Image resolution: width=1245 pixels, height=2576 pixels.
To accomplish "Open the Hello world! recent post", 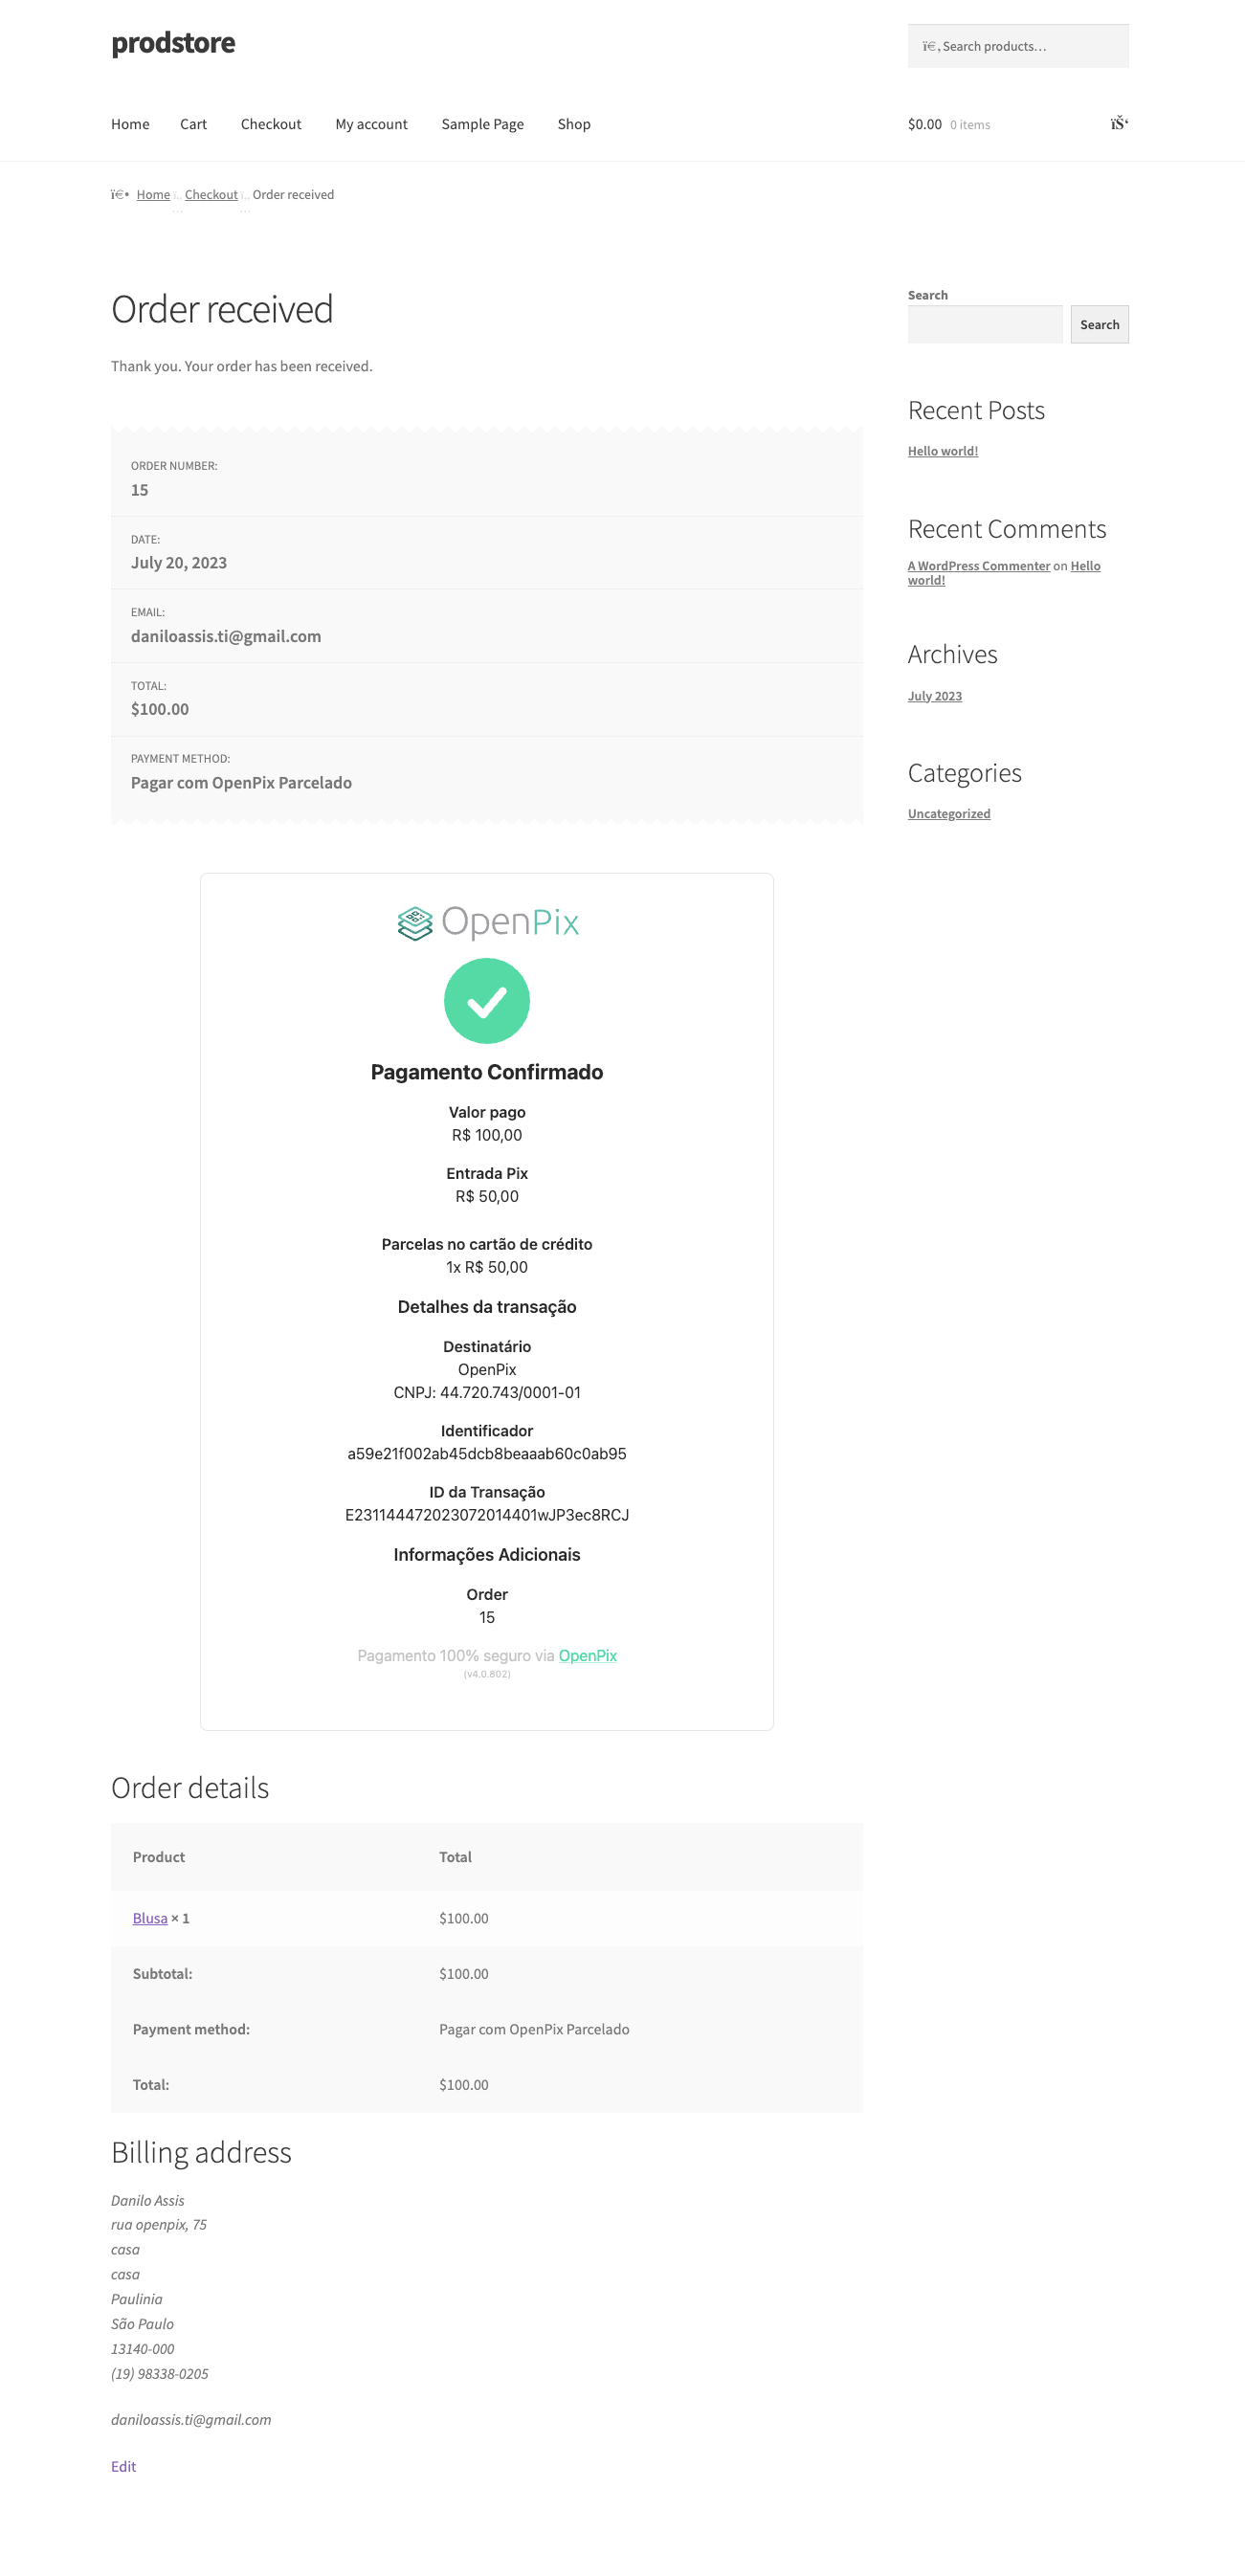I will 942,451.
